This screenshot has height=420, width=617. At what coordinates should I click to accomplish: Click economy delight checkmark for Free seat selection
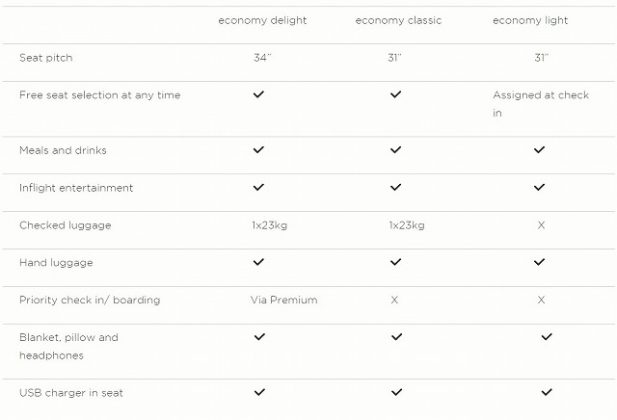(x=259, y=95)
